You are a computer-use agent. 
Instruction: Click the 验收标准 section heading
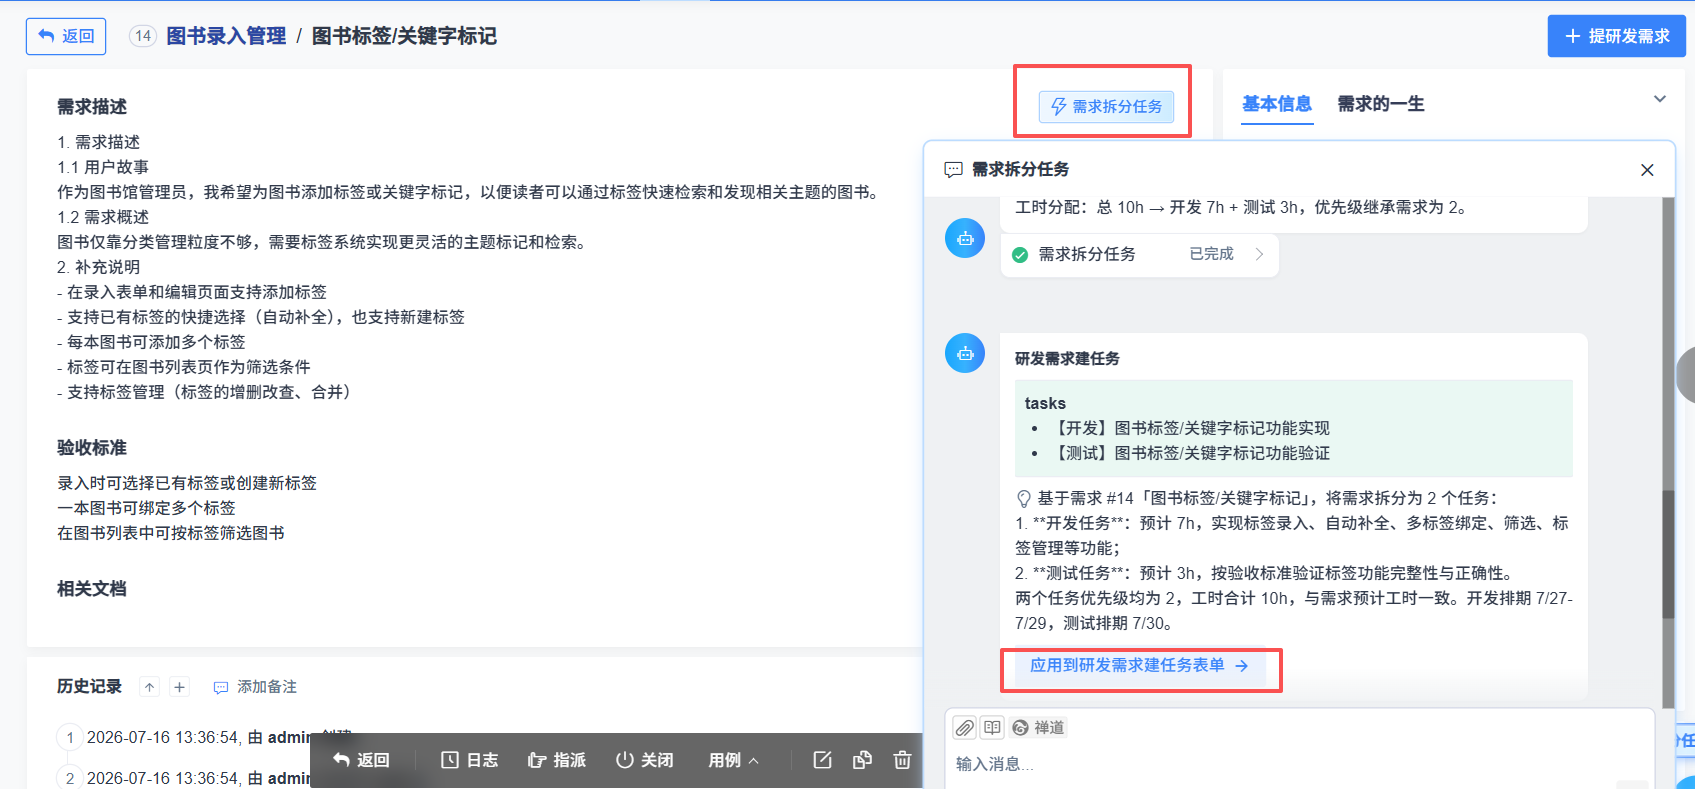[92, 448]
